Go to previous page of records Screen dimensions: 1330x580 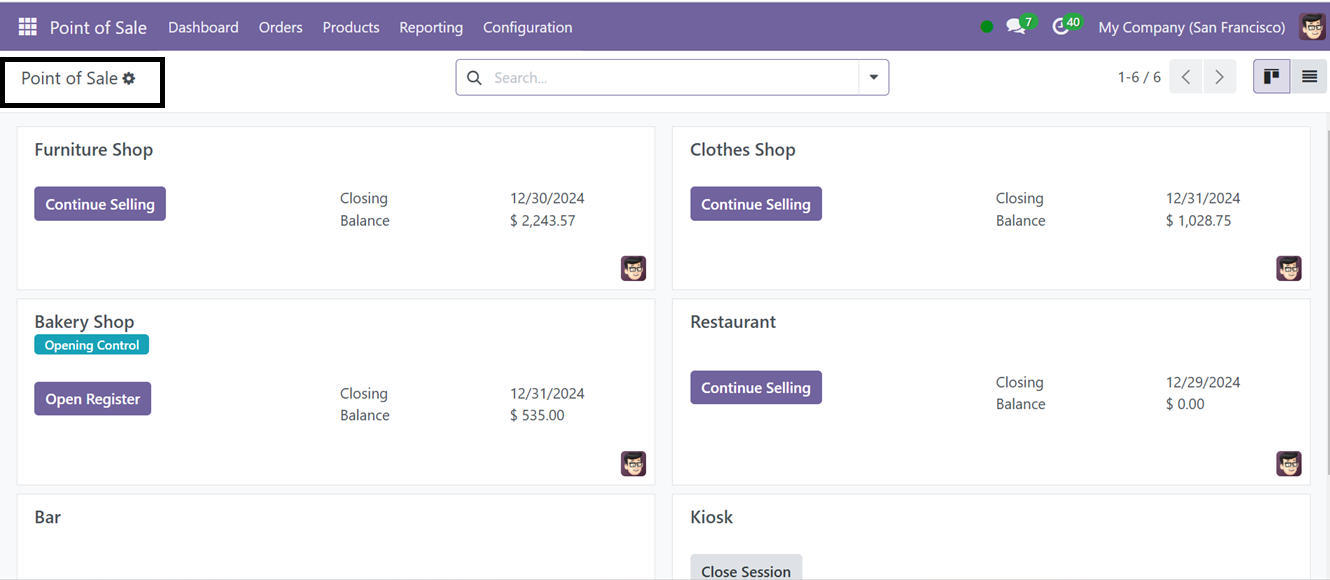[1186, 77]
